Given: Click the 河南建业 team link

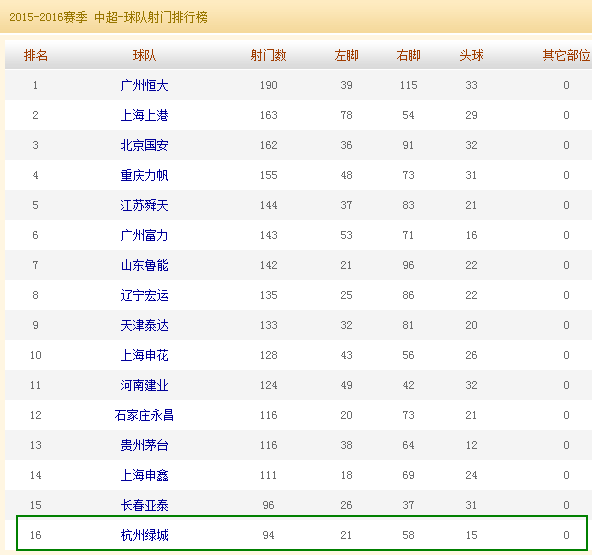Looking at the screenshot, I should (144, 385).
